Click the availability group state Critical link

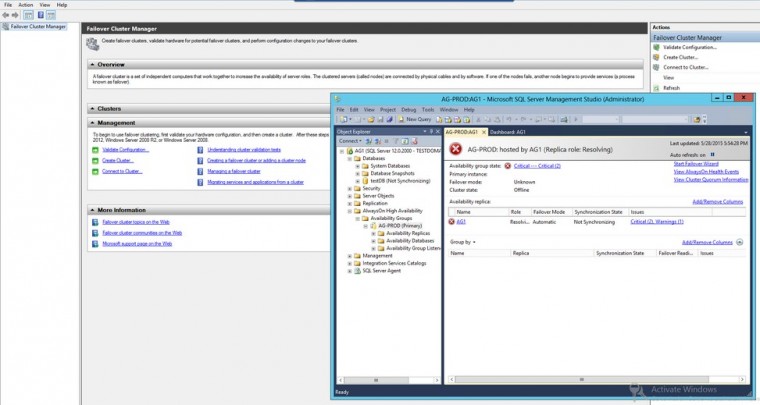[x=537, y=166]
